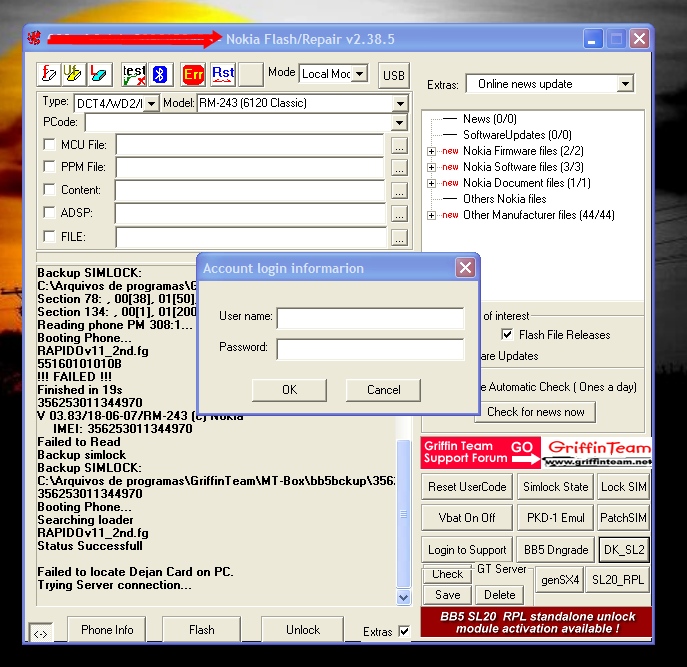Open the Model RM-243 dropdown
The width and height of the screenshot is (687, 667).
click(x=400, y=103)
